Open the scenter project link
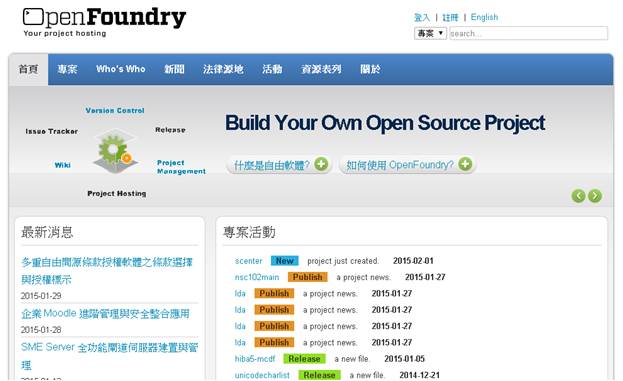This screenshot has width=623, height=381. pyautogui.click(x=248, y=261)
